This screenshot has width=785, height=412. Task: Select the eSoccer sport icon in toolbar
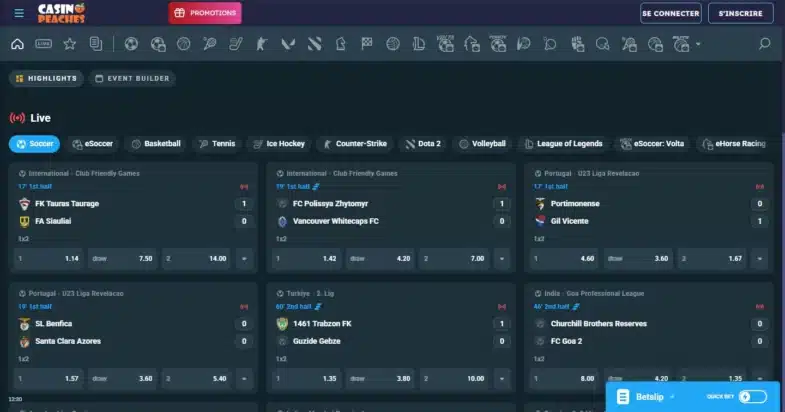click(x=158, y=44)
